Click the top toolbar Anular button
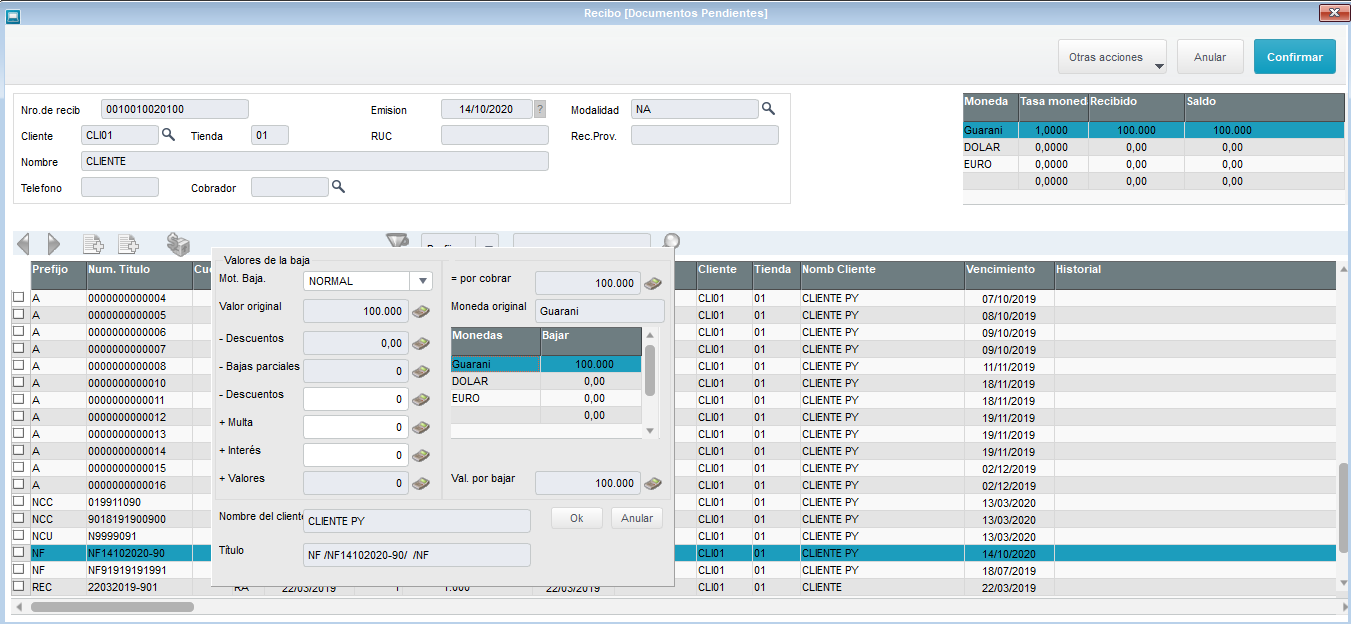Viewport: 1351px width, 624px height. [1210, 57]
